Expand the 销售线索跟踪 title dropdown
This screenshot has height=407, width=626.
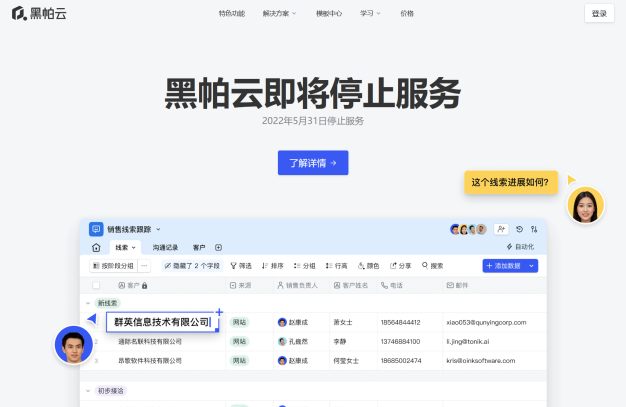click(x=158, y=230)
